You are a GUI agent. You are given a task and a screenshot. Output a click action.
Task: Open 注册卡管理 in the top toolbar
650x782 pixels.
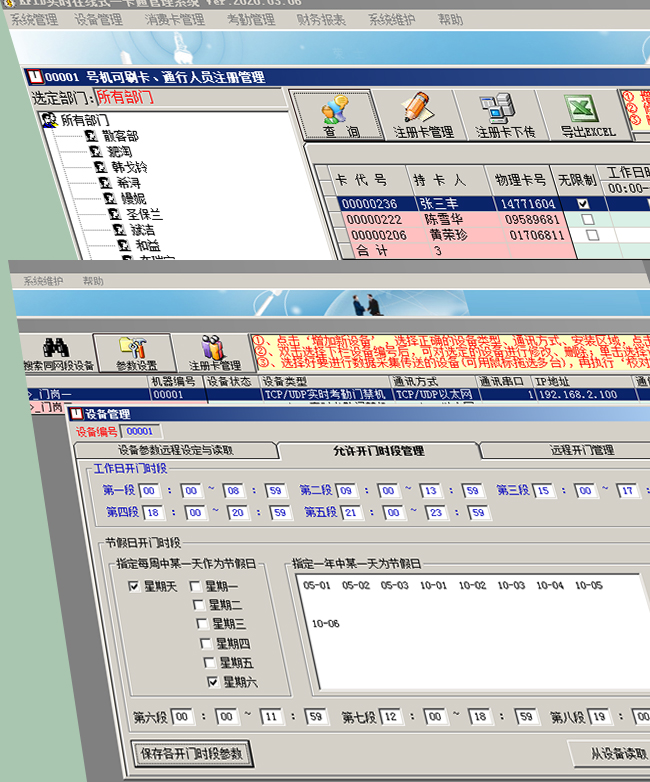[x=423, y=115]
